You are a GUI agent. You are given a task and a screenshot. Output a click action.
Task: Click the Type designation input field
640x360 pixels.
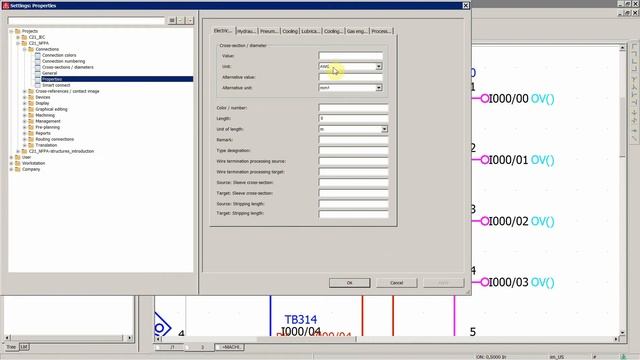[x=353, y=150]
